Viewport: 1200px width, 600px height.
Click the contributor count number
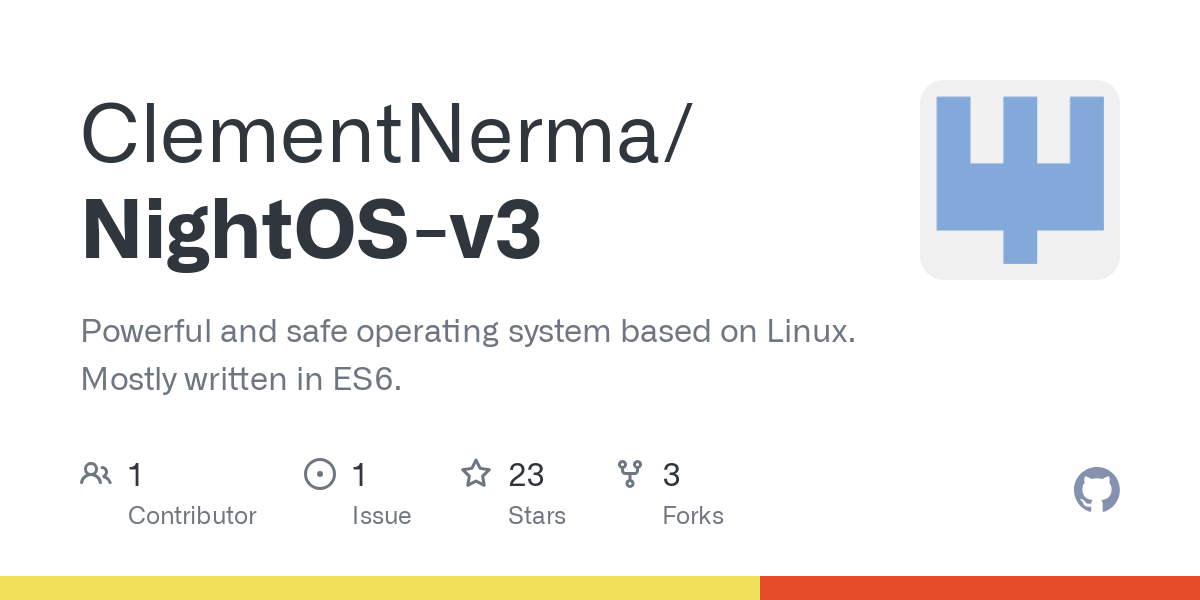pos(135,475)
